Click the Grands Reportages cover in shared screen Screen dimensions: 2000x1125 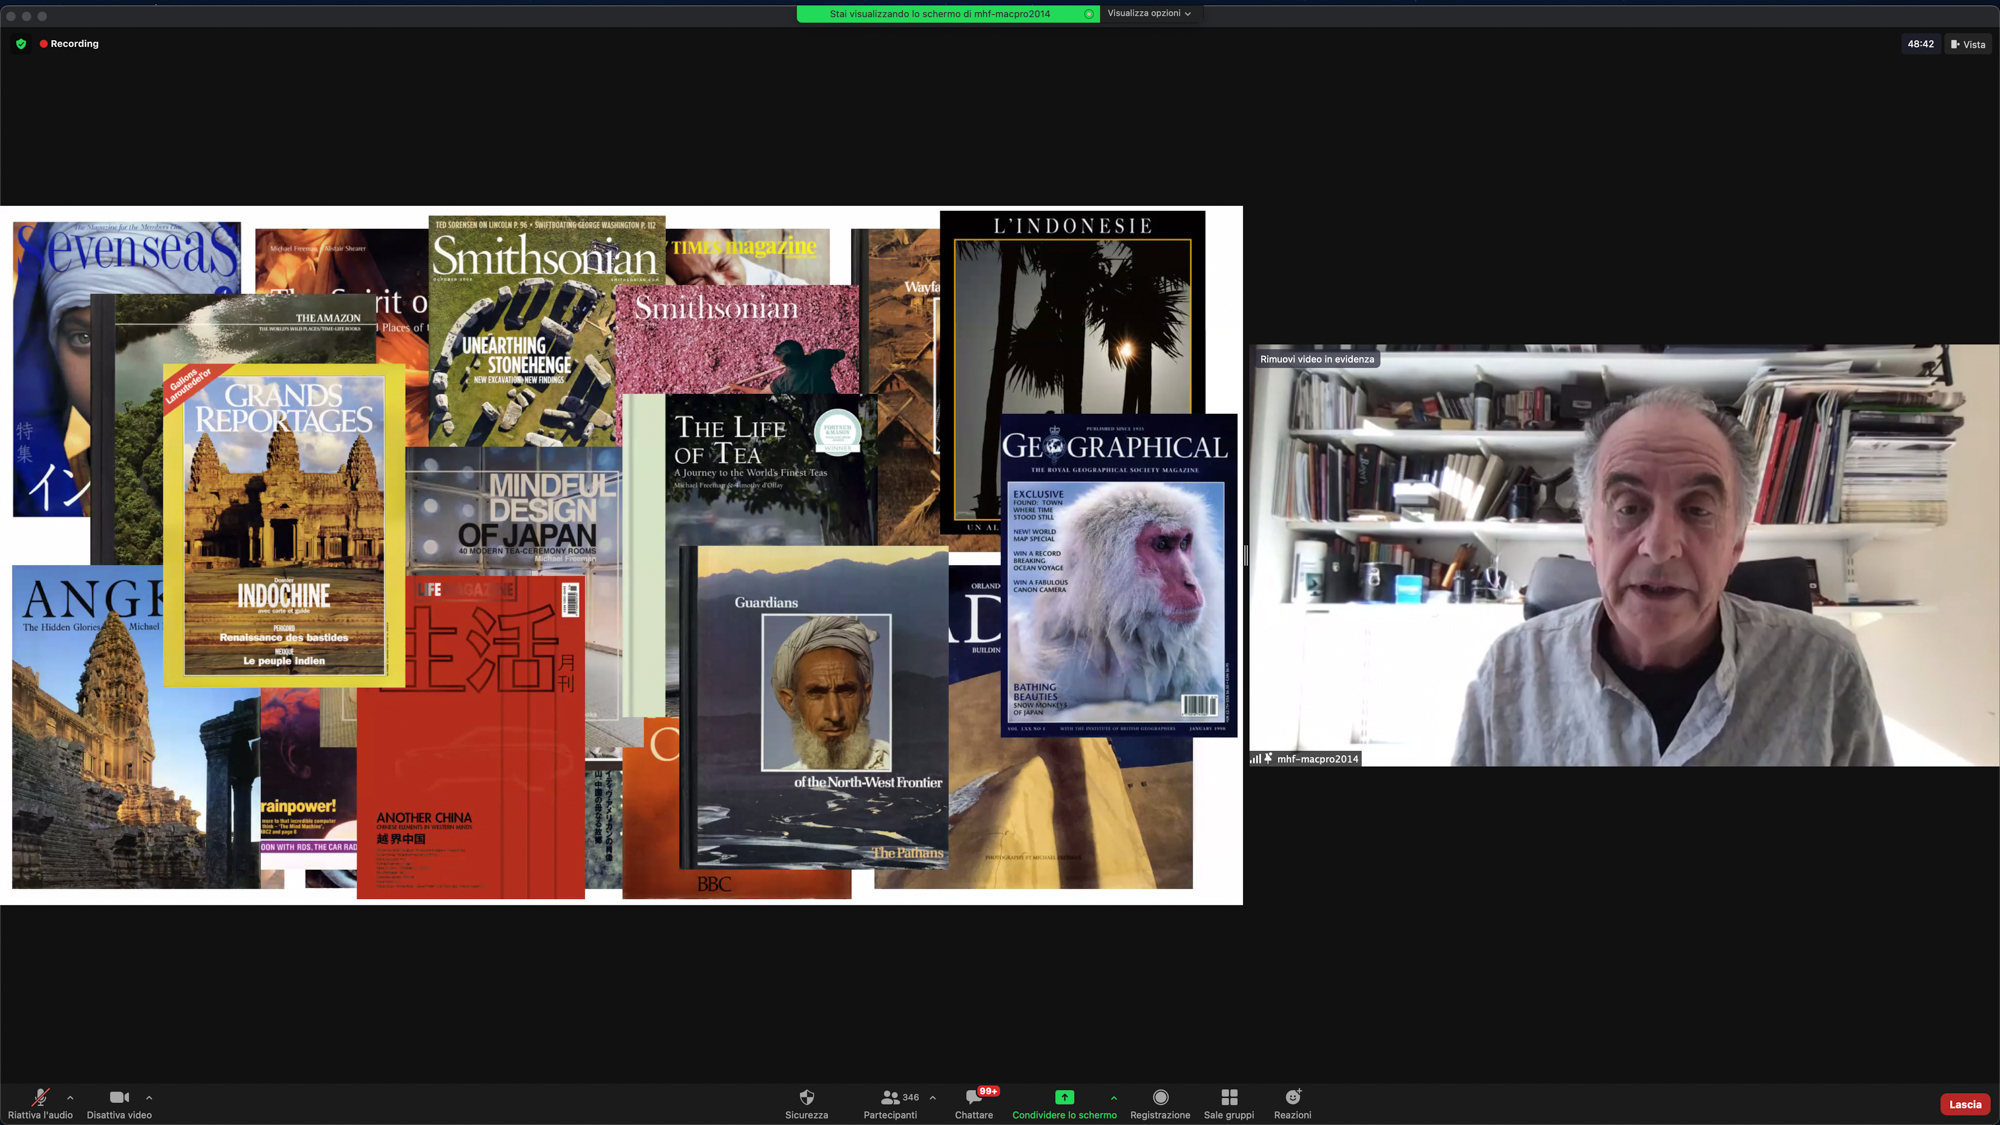click(284, 525)
